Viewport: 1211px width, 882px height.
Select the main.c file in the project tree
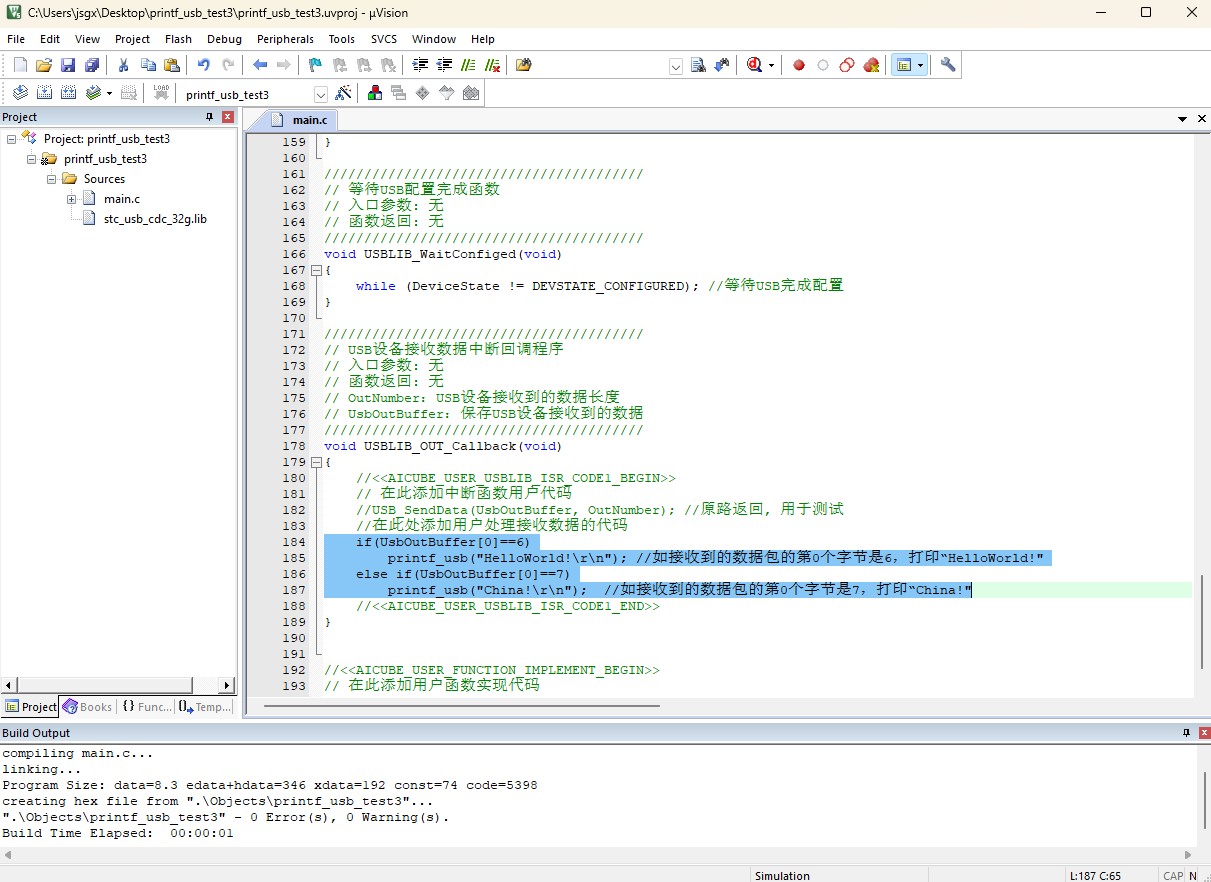(x=122, y=199)
